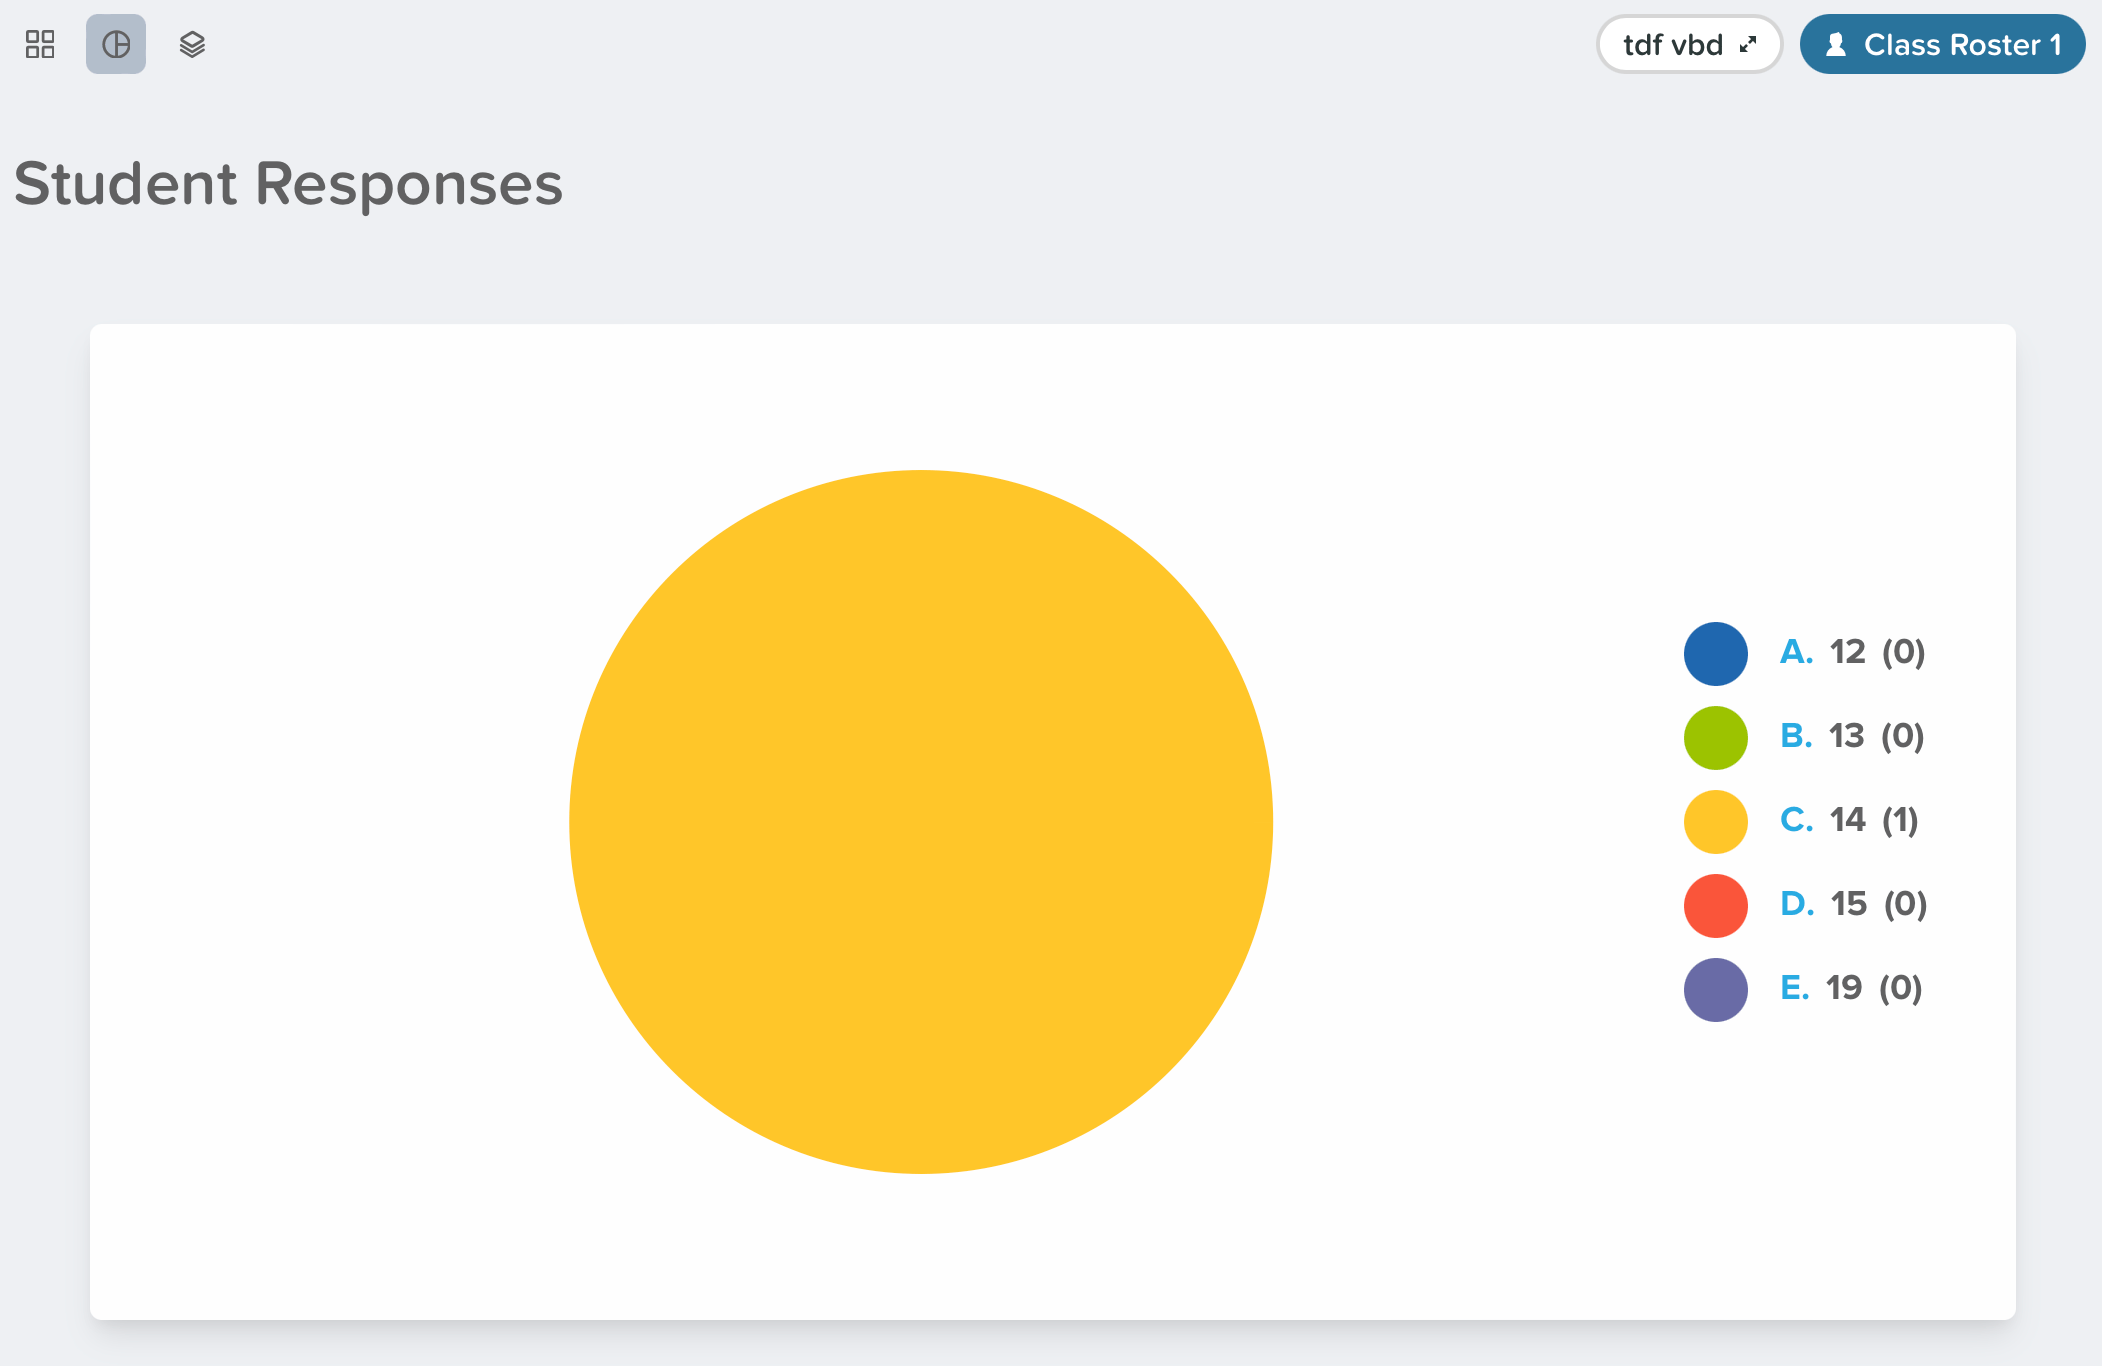Click the purple swatch for answer E

click(1716, 990)
